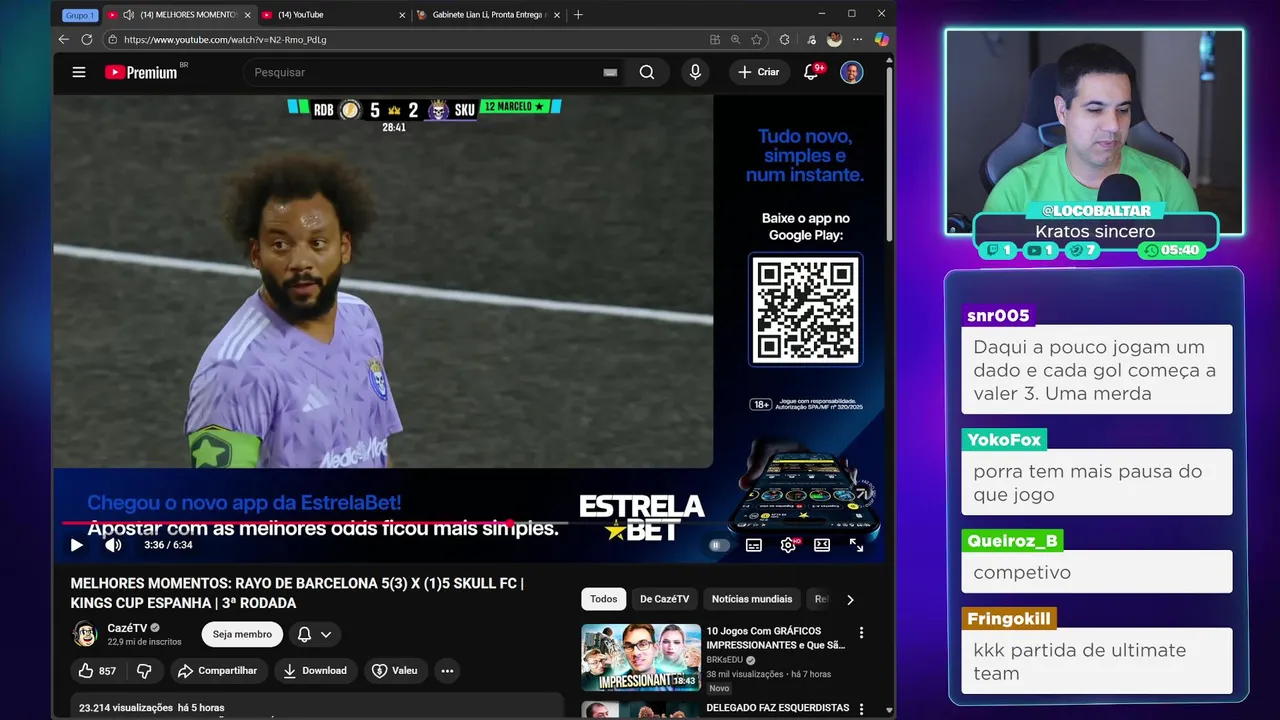Open on-screen keyboard icon in search box

pyautogui.click(x=610, y=72)
